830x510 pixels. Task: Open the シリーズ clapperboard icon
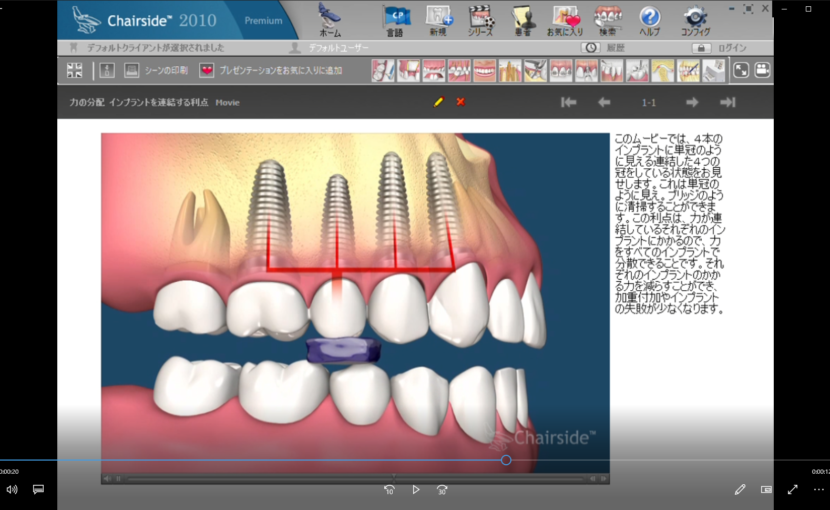481,20
